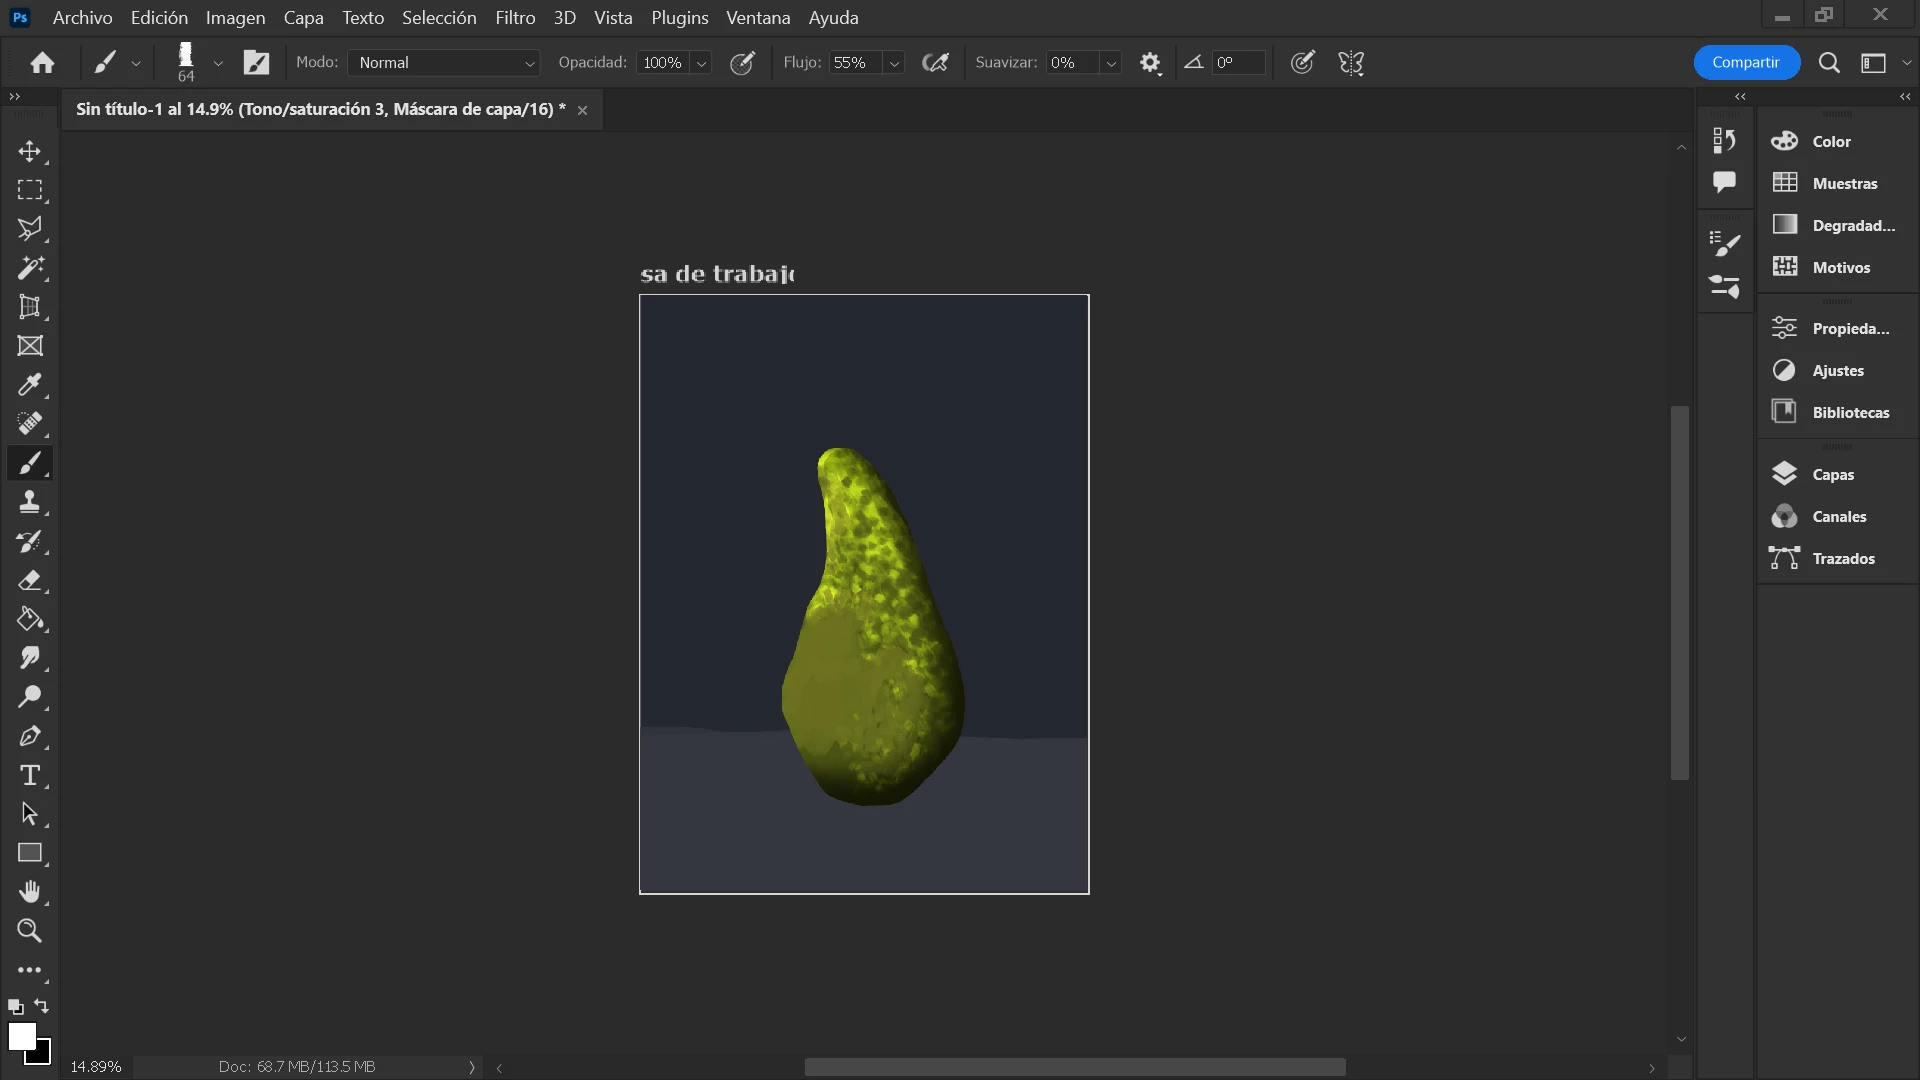Open the brush preset picker arrow
The height and width of the screenshot is (1080, 1920).
218,63
